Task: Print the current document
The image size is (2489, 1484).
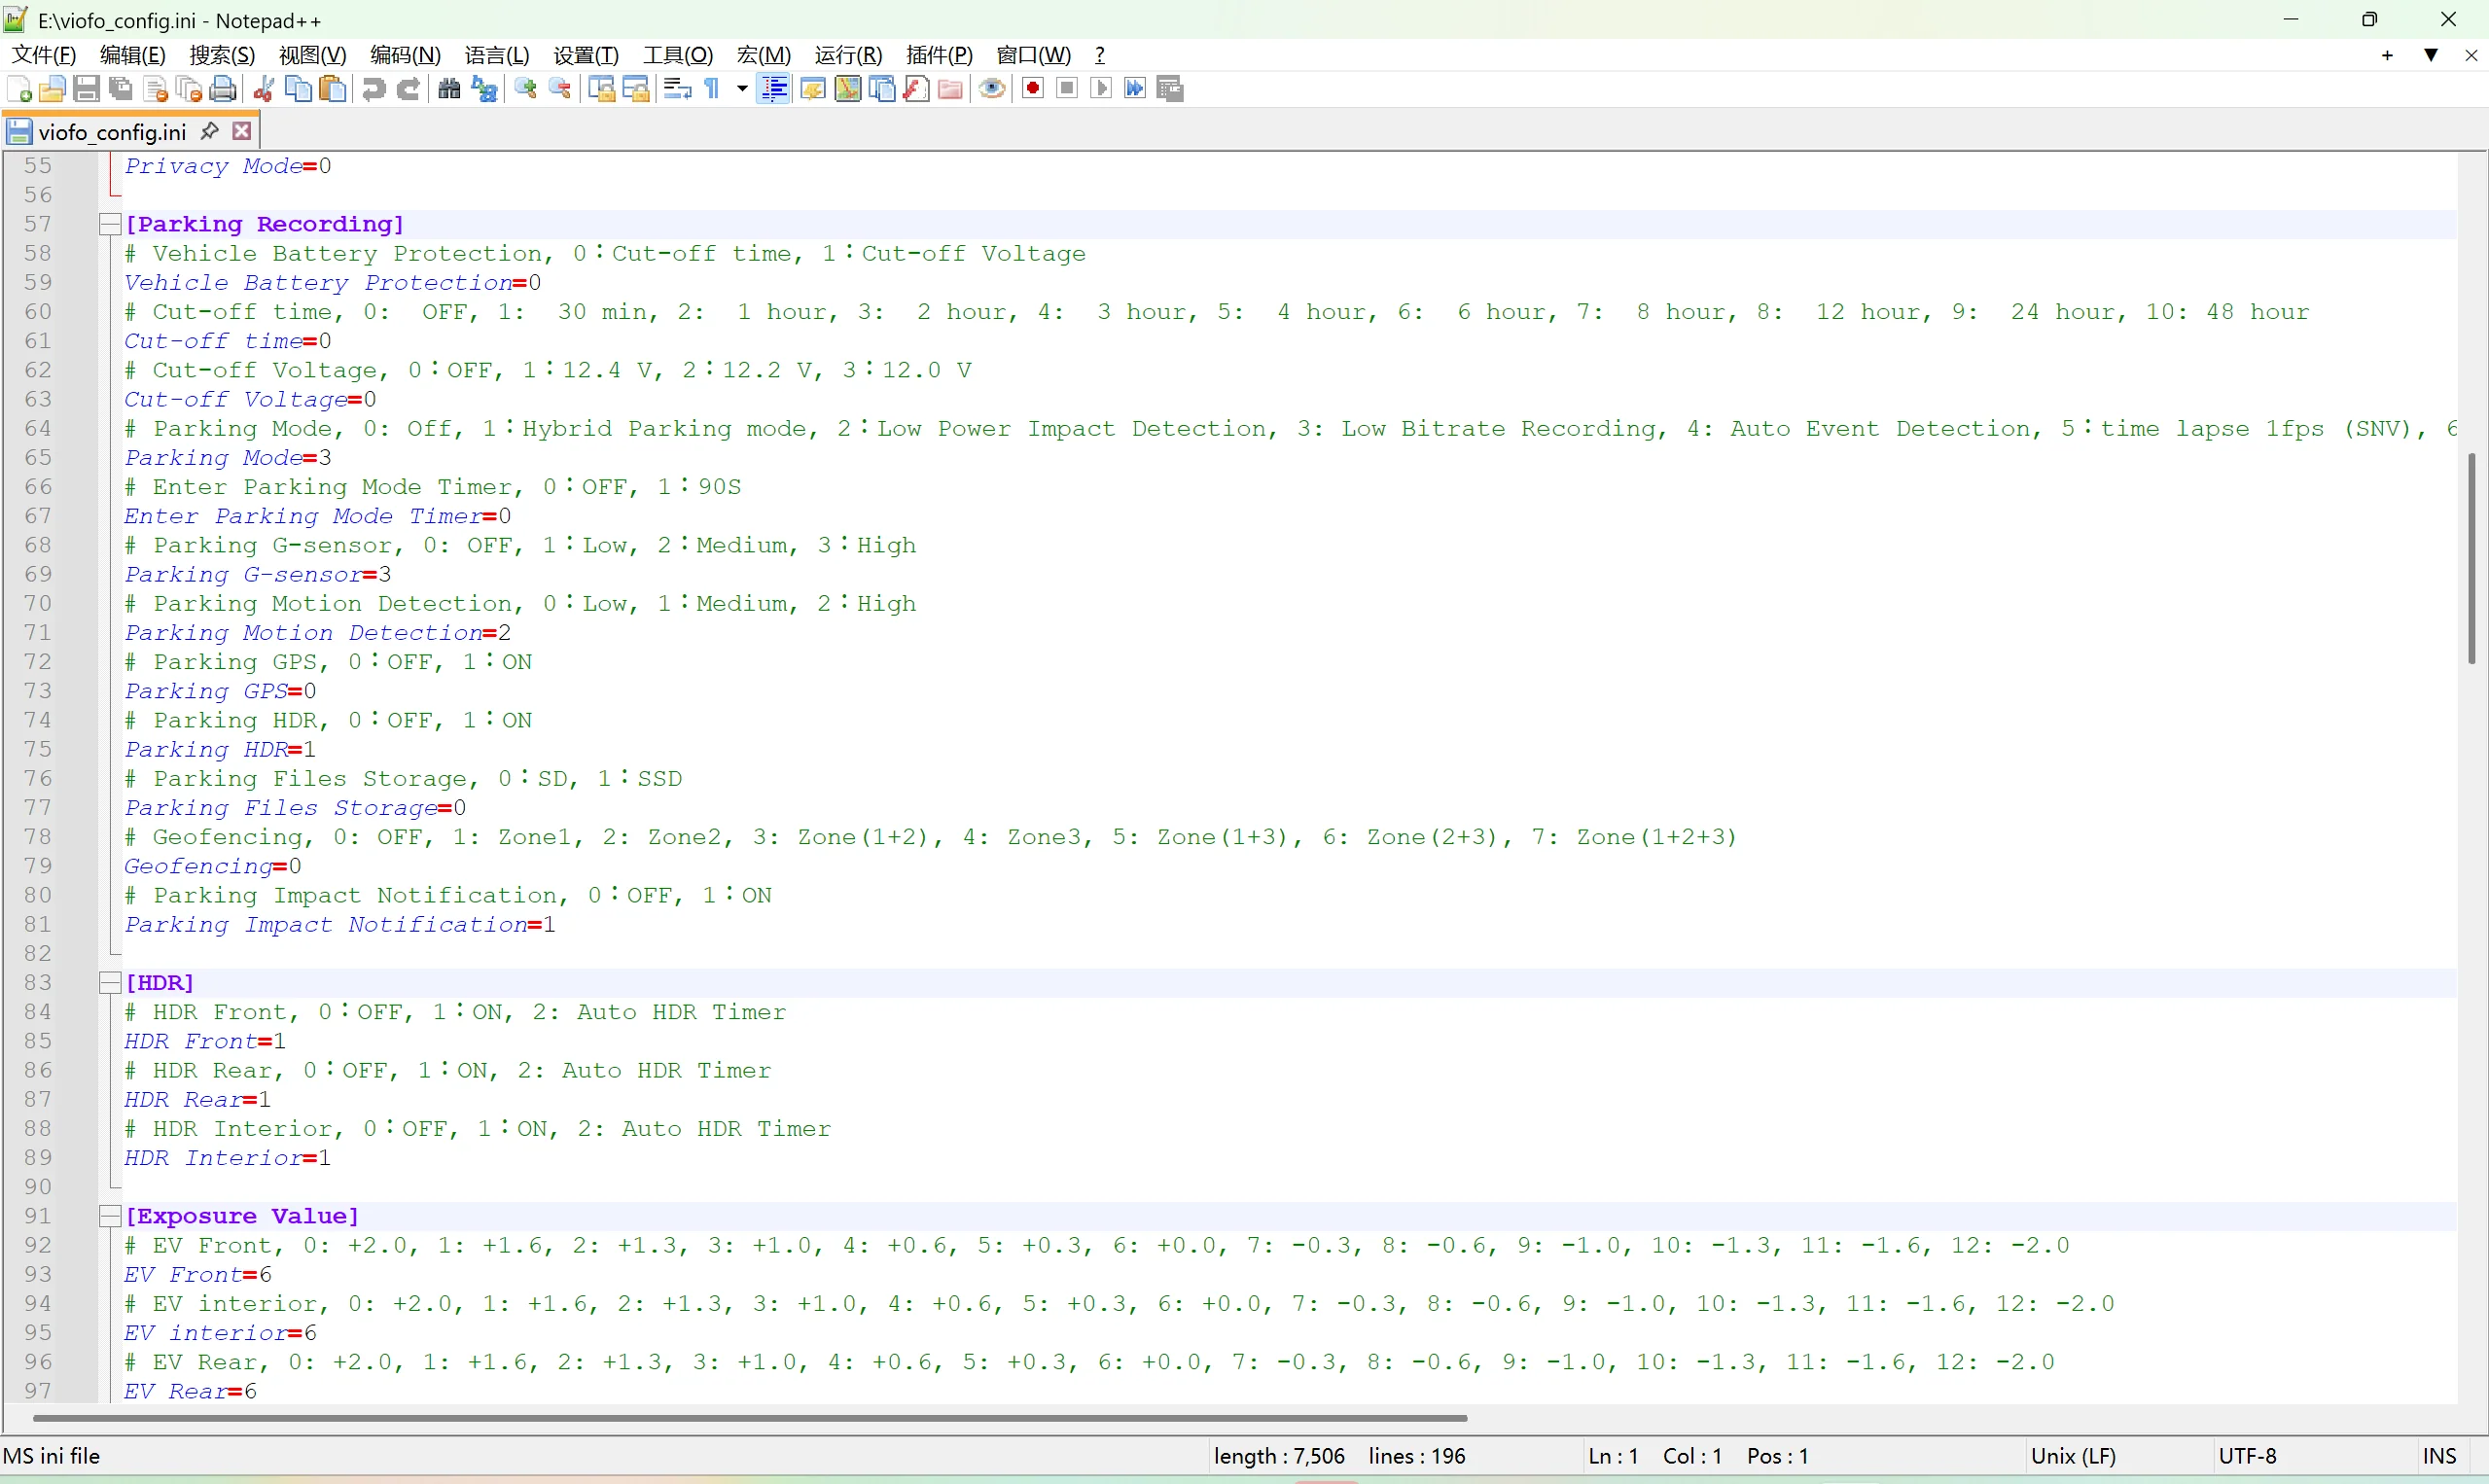Action: click(222, 88)
